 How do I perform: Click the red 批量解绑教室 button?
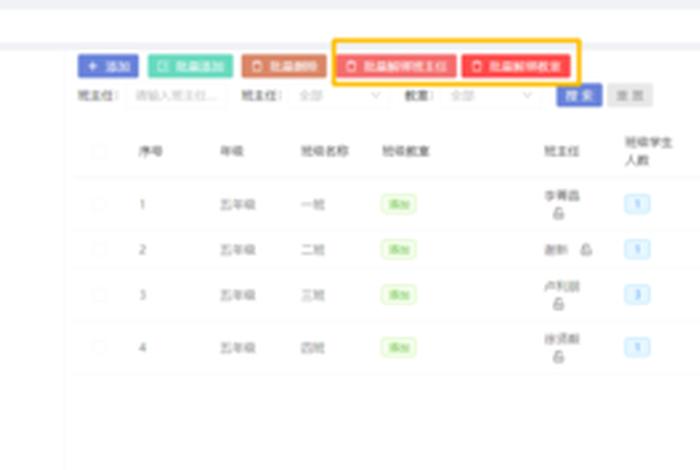point(516,66)
